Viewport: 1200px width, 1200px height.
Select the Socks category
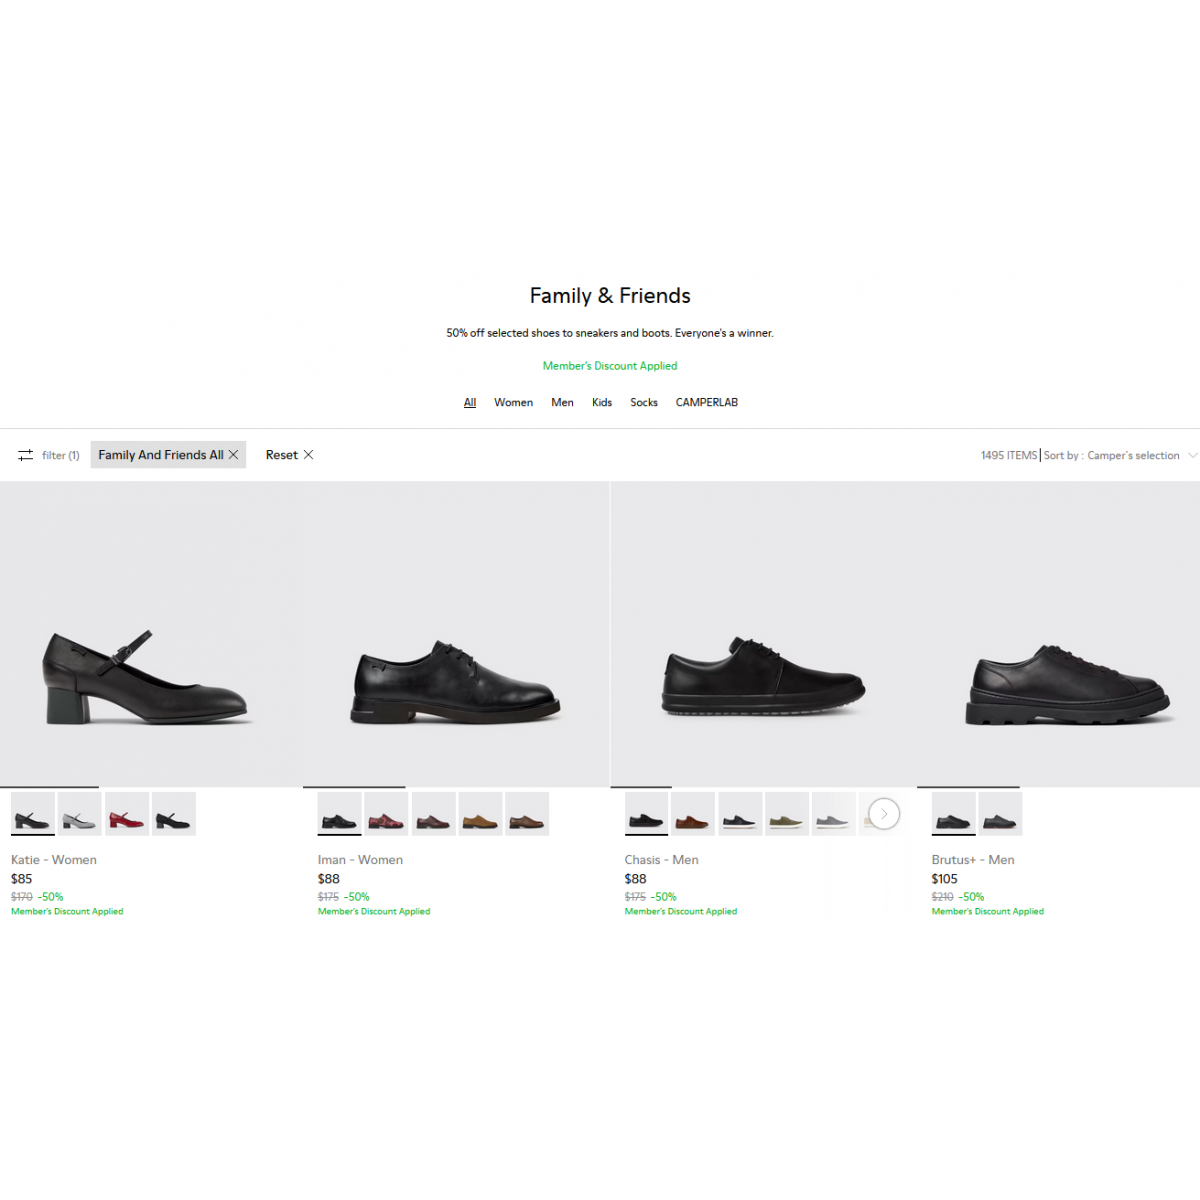coord(644,403)
